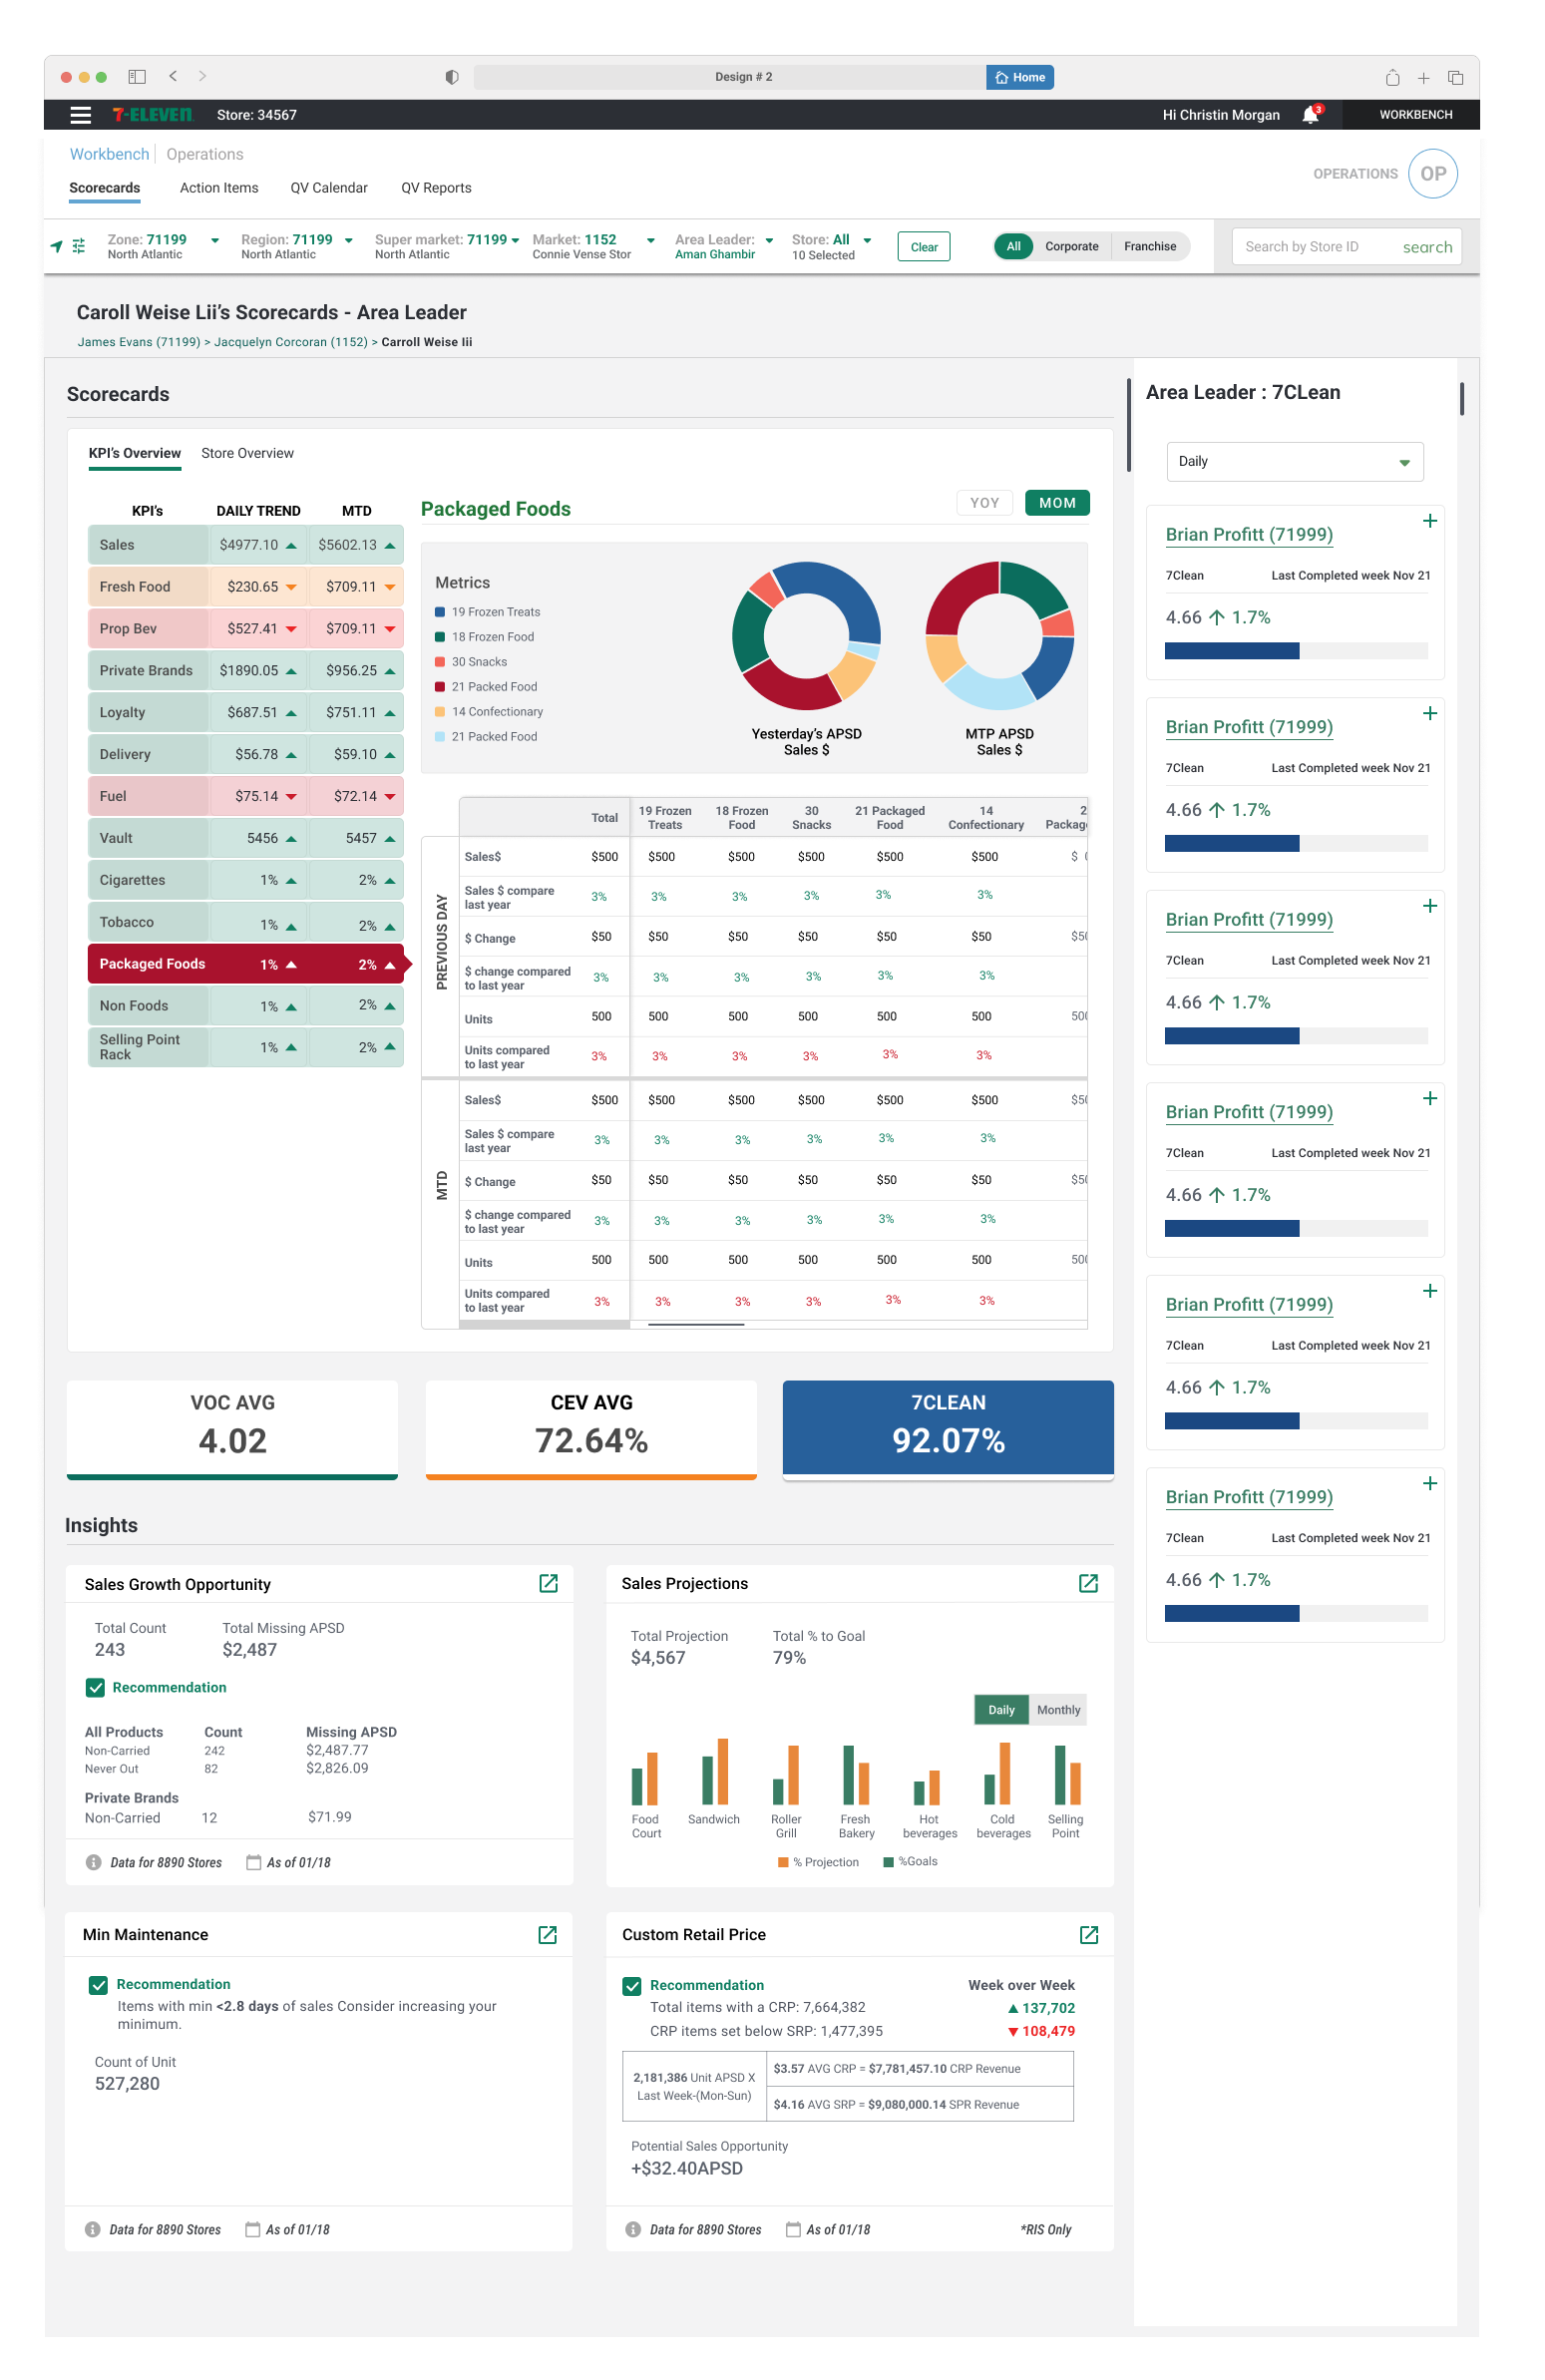This screenshot has height=2380, width=1545.
Task: Open Custom Retail Price external link icon
Action: (1089, 1934)
